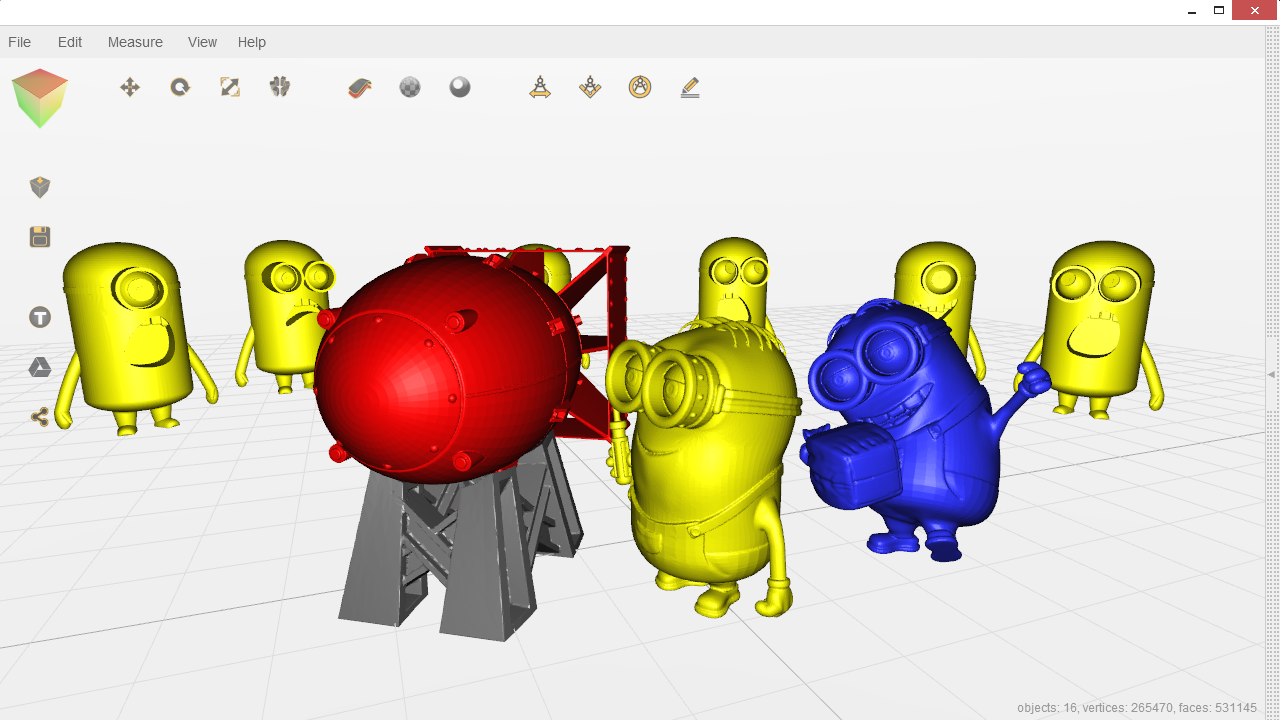Close the application window
The height and width of the screenshot is (720, 1280).
click(x=1255, y=11)
